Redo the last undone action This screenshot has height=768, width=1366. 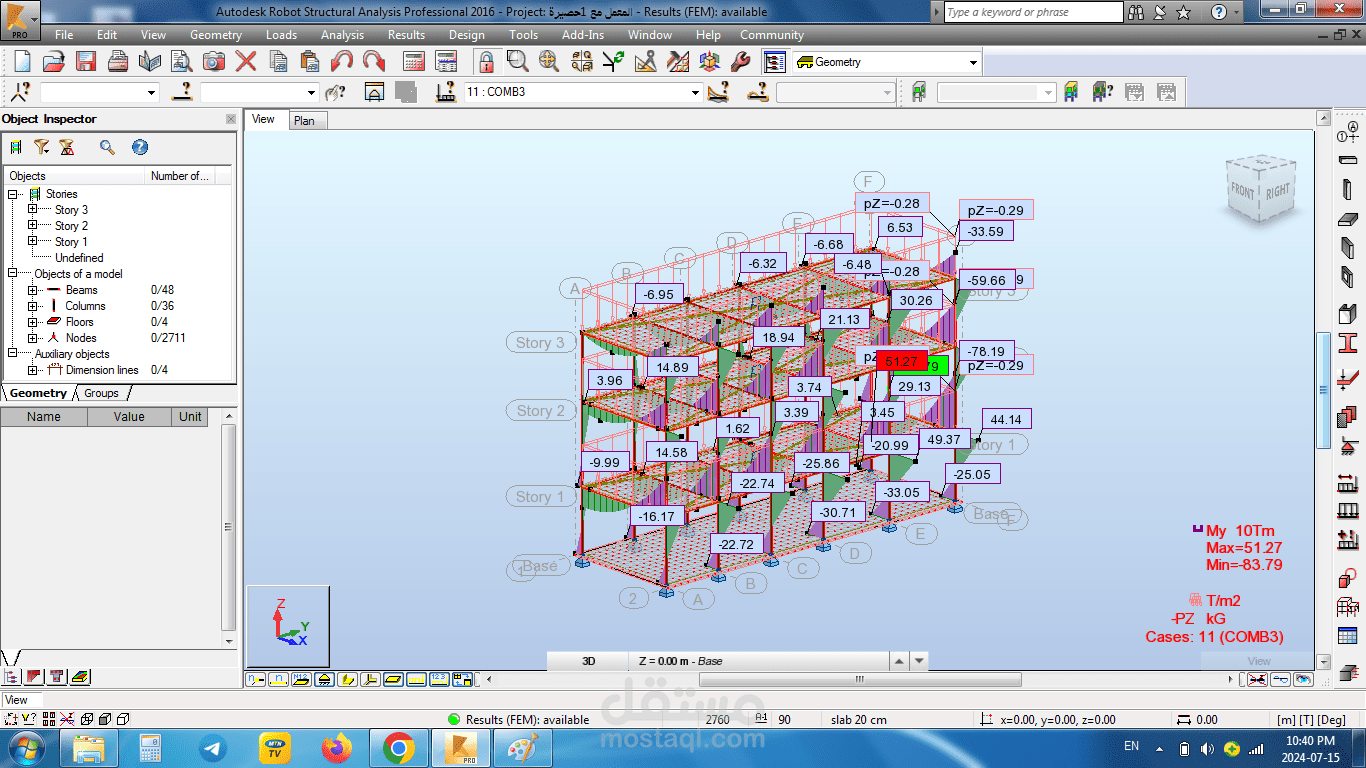(374, 61)
